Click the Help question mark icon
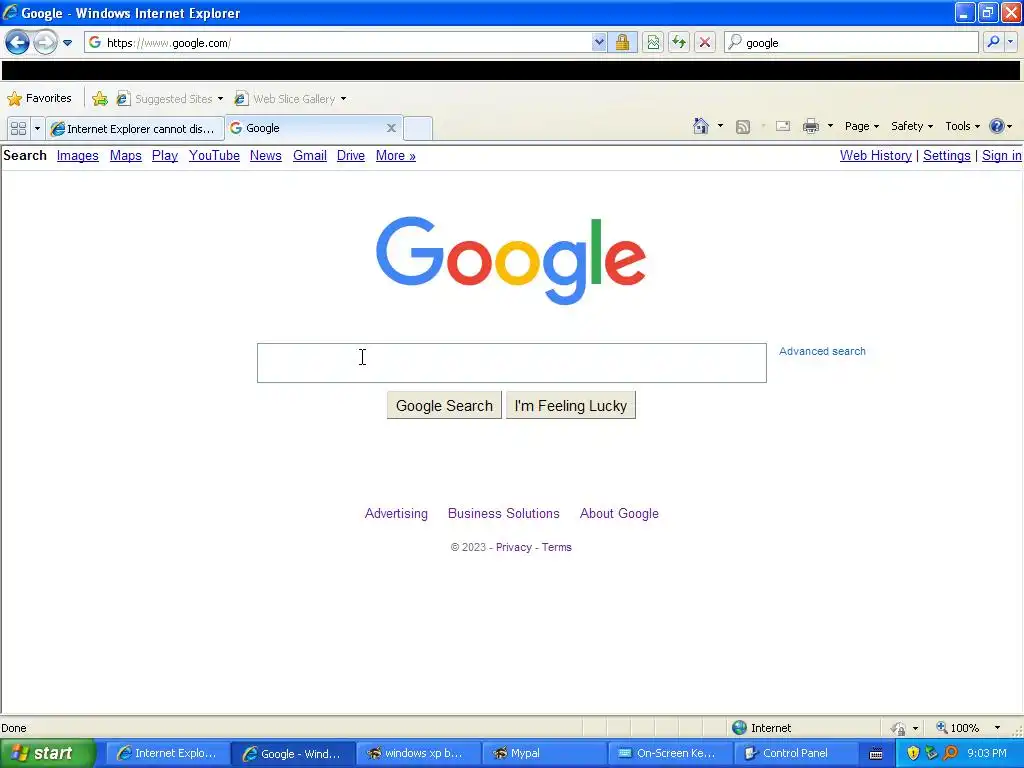The height and width of the screenshot is (768, 1024). pos(997,126)
